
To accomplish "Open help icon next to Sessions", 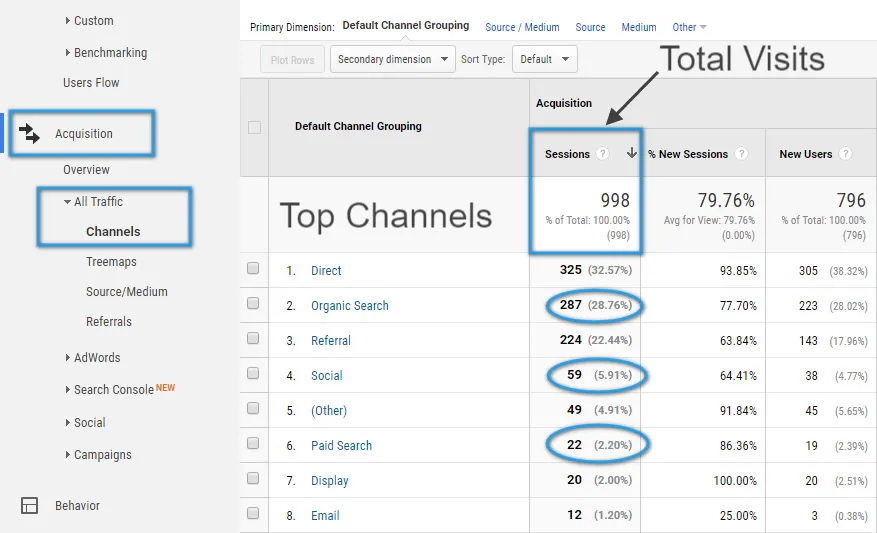I will [x=602, y=154].
